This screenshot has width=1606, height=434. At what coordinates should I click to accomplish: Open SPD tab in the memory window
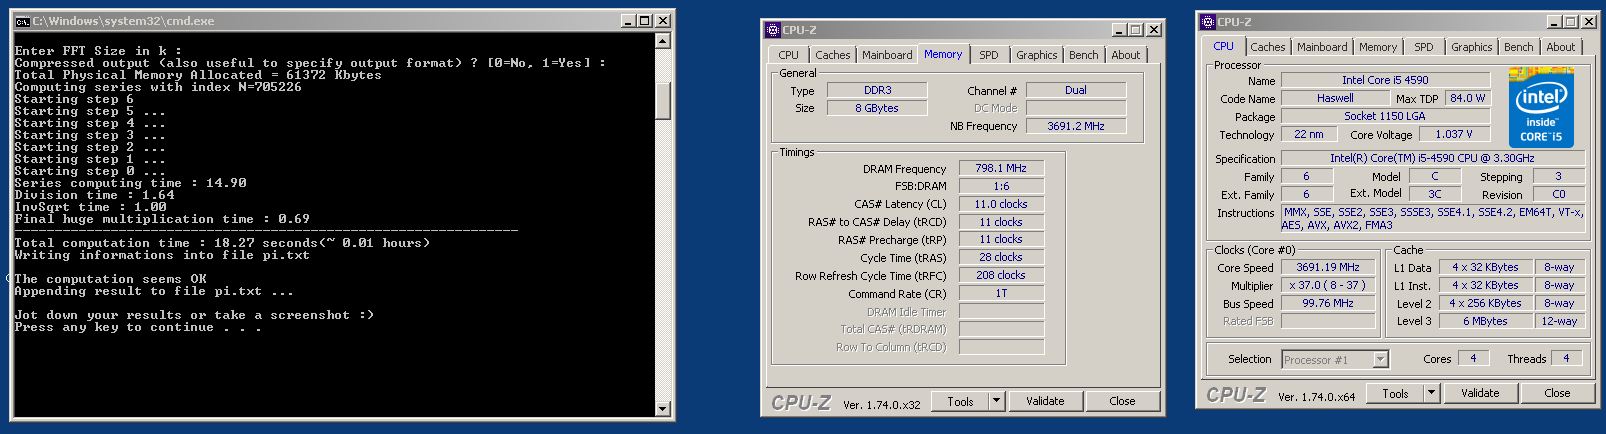[989, 55]
